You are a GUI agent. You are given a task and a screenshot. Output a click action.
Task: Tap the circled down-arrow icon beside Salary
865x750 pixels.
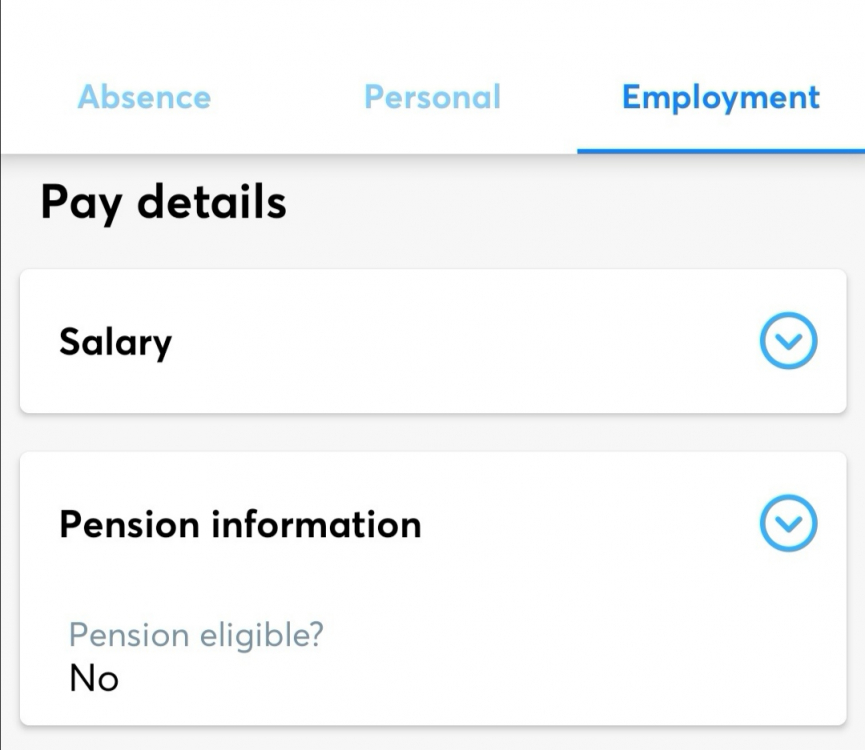[788, 342]
